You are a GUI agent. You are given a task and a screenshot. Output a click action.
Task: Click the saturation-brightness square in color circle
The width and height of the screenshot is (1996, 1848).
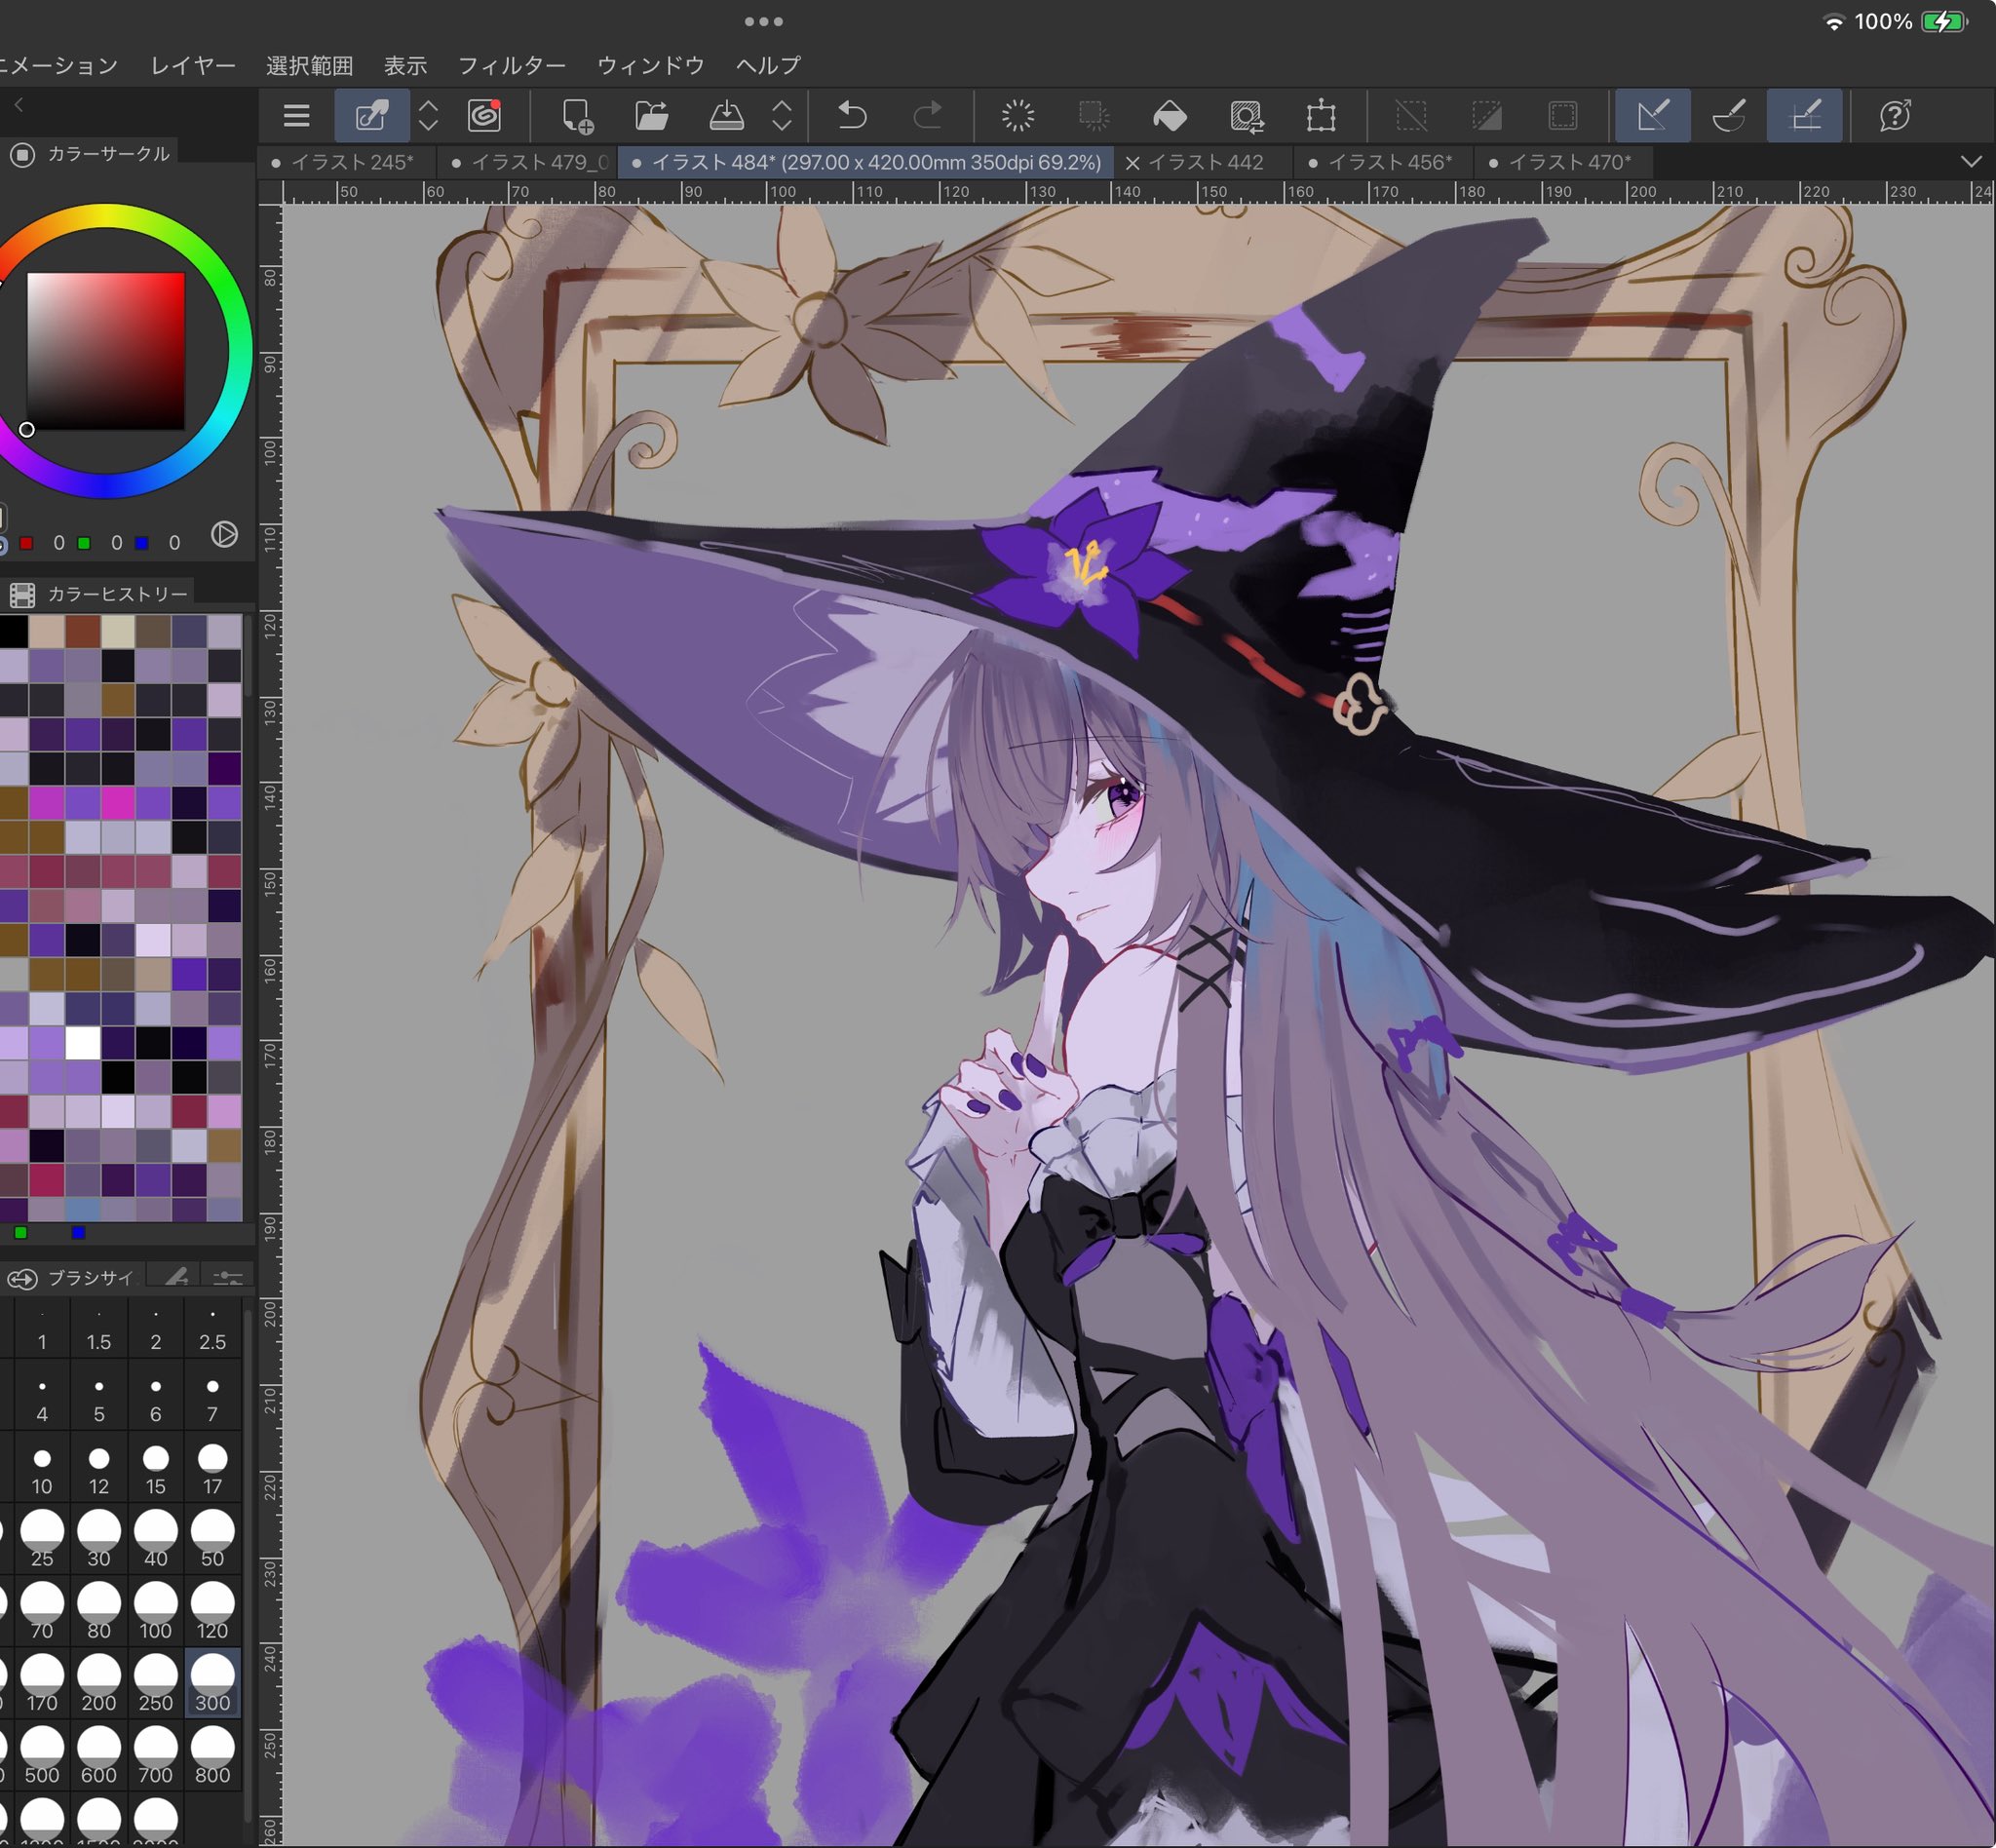[x=105, y=351]
